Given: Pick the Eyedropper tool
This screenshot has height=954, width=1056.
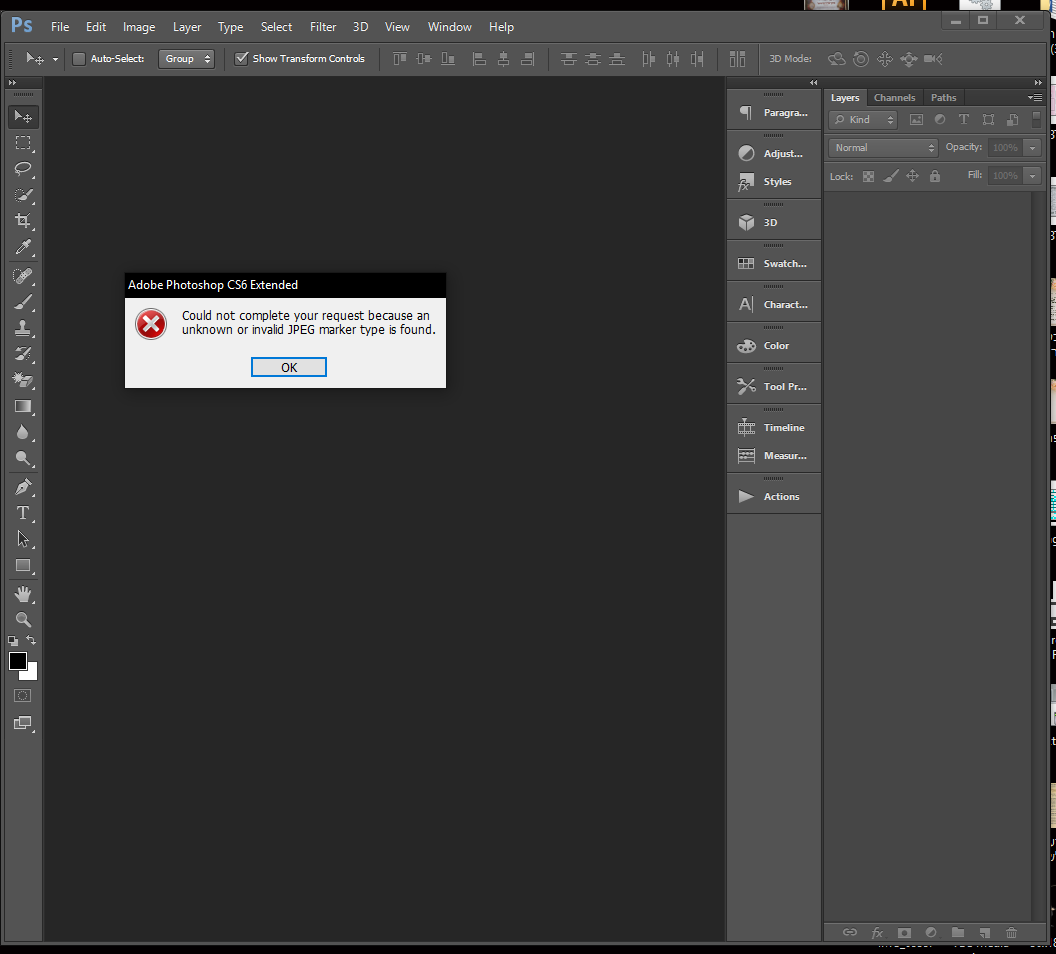Looking at the screenshot, I should 23,247.
